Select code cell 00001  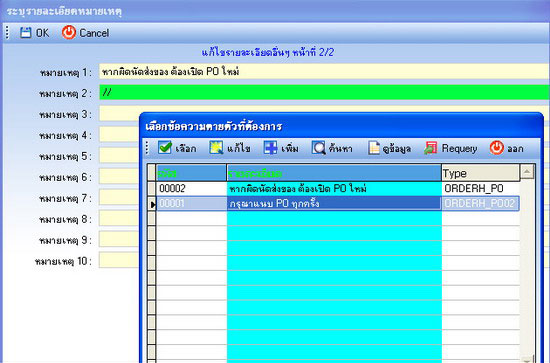[192, 203]
